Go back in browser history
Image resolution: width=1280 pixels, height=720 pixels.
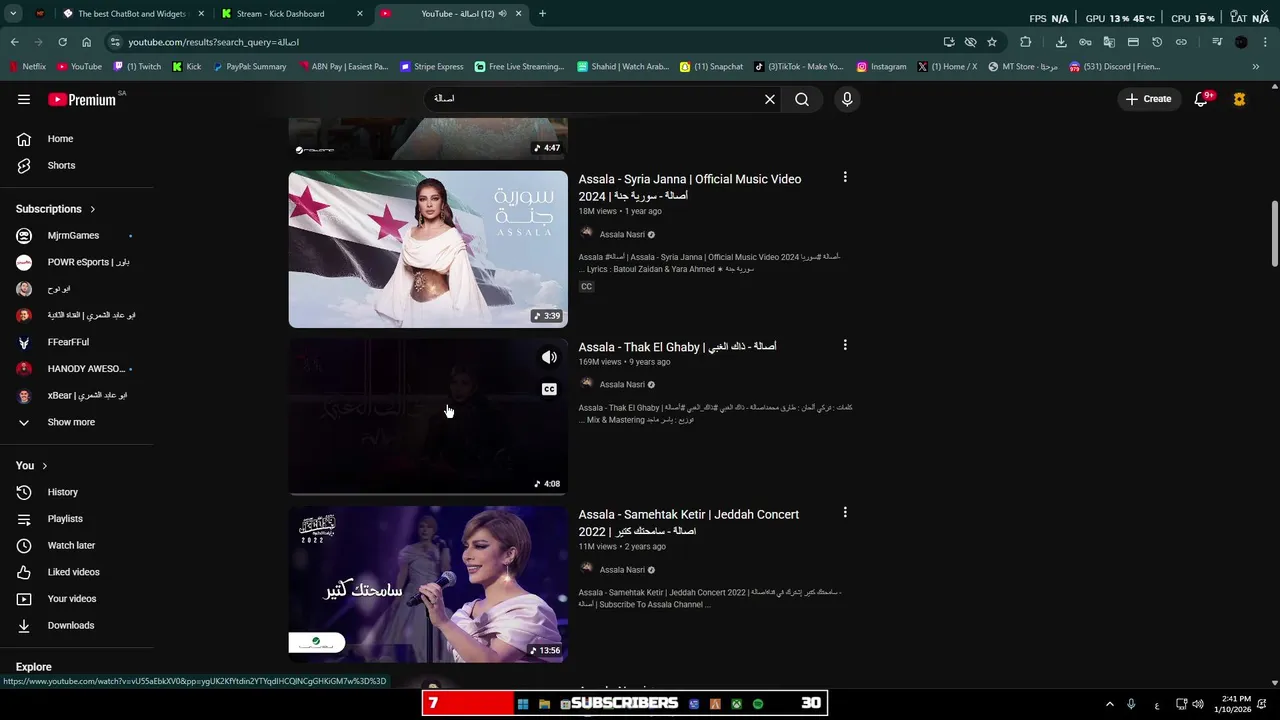click(x=14, y=42)
